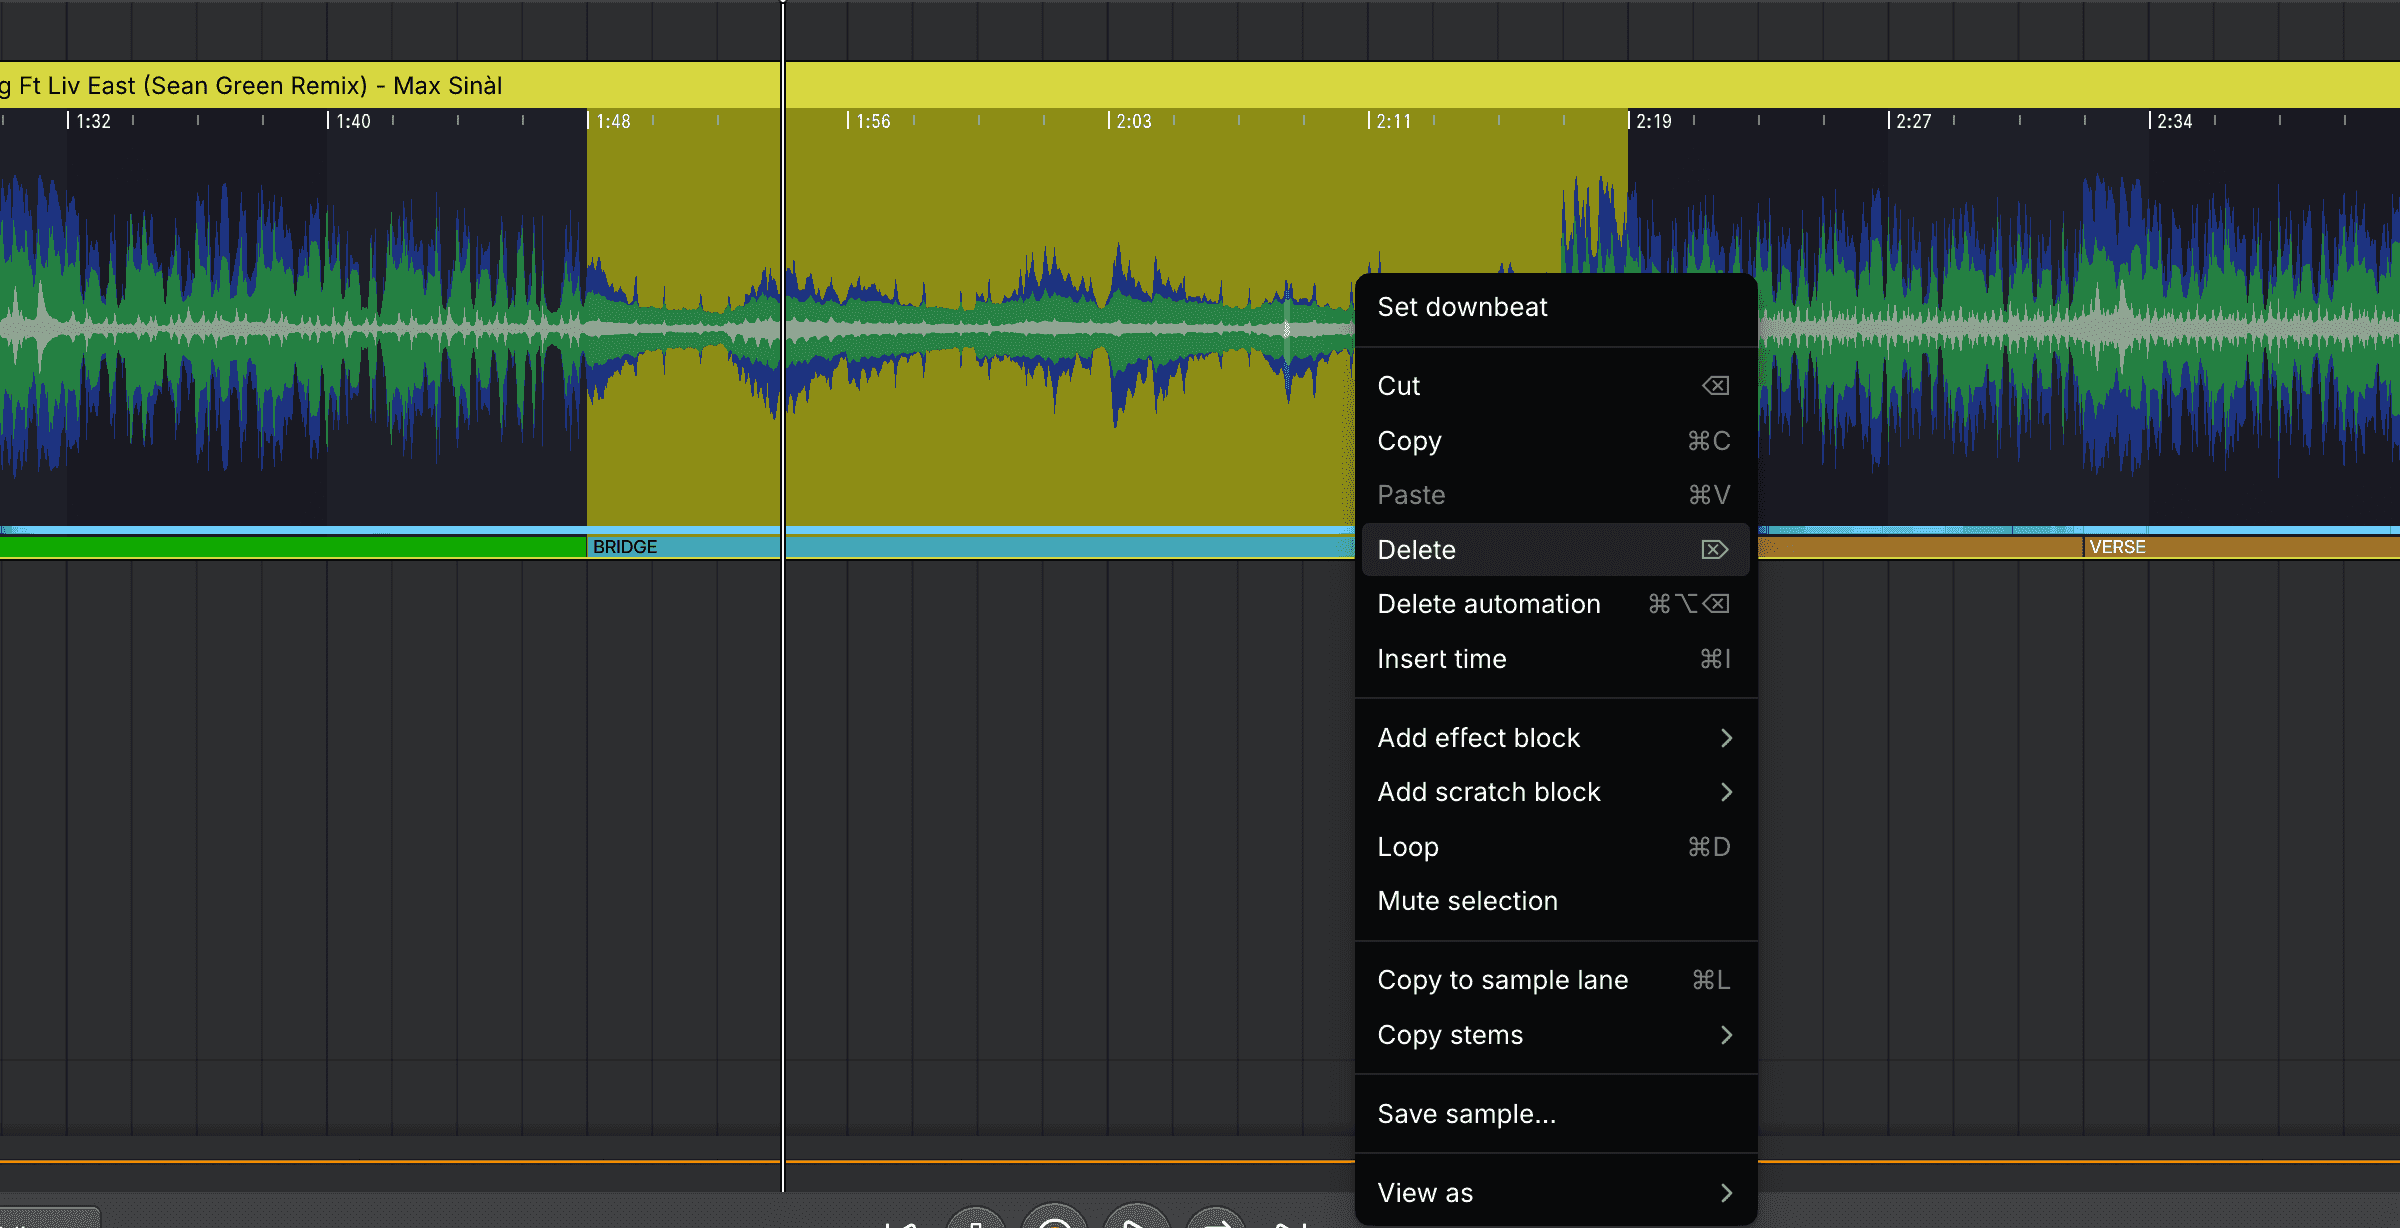This screenshot has height=1228, width=2400.
Task: Click the 2:03 timeline marker
Action: (1133, 121)
